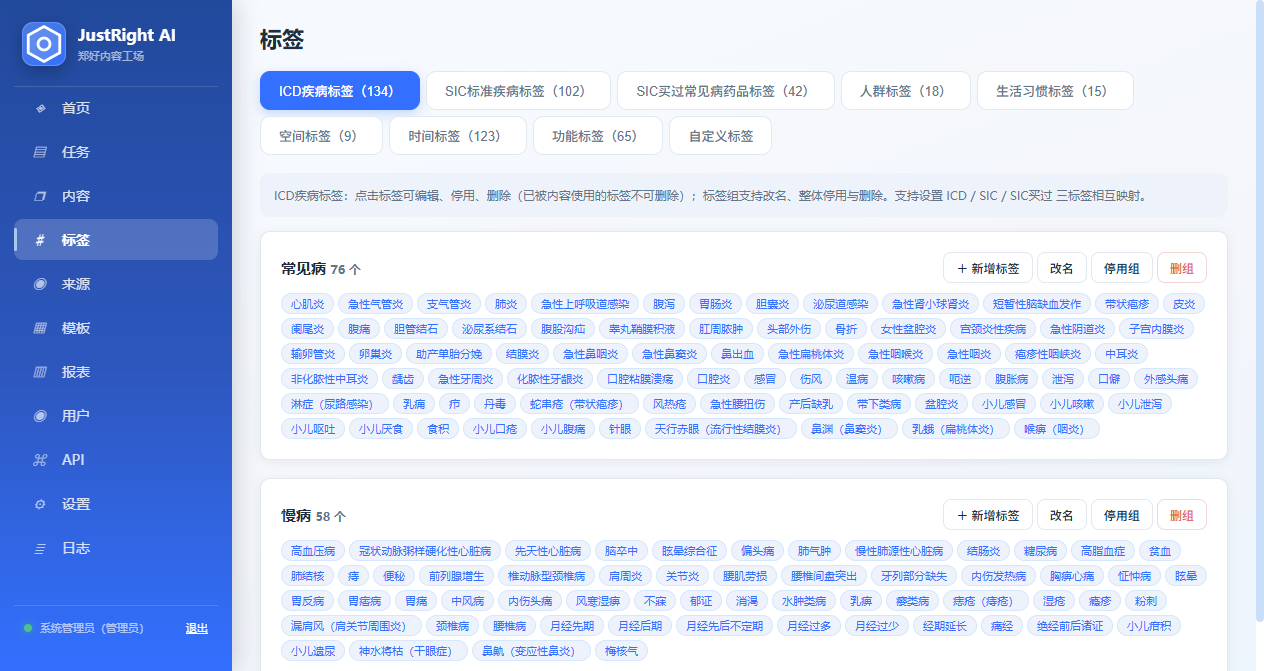Click the 报表 reports icon in sidebar

point(40,372)
